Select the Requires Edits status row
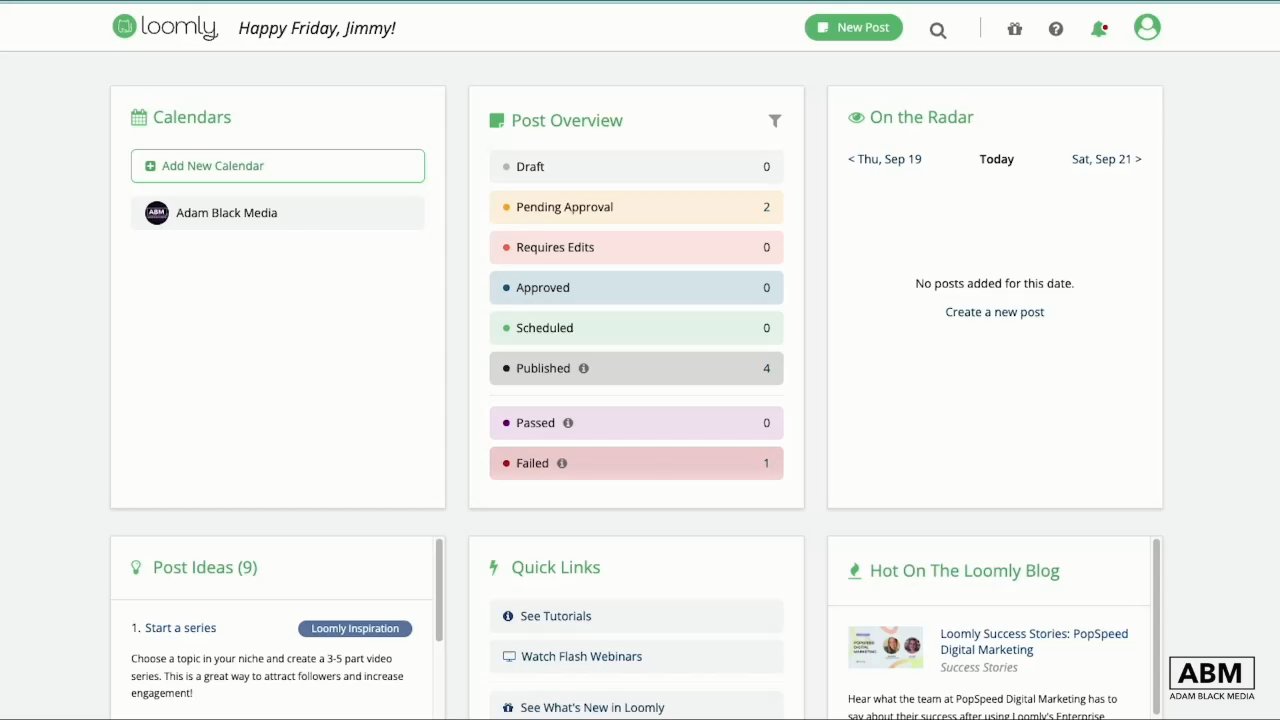This screenshot has height=720, width=1280. (636, 247)
